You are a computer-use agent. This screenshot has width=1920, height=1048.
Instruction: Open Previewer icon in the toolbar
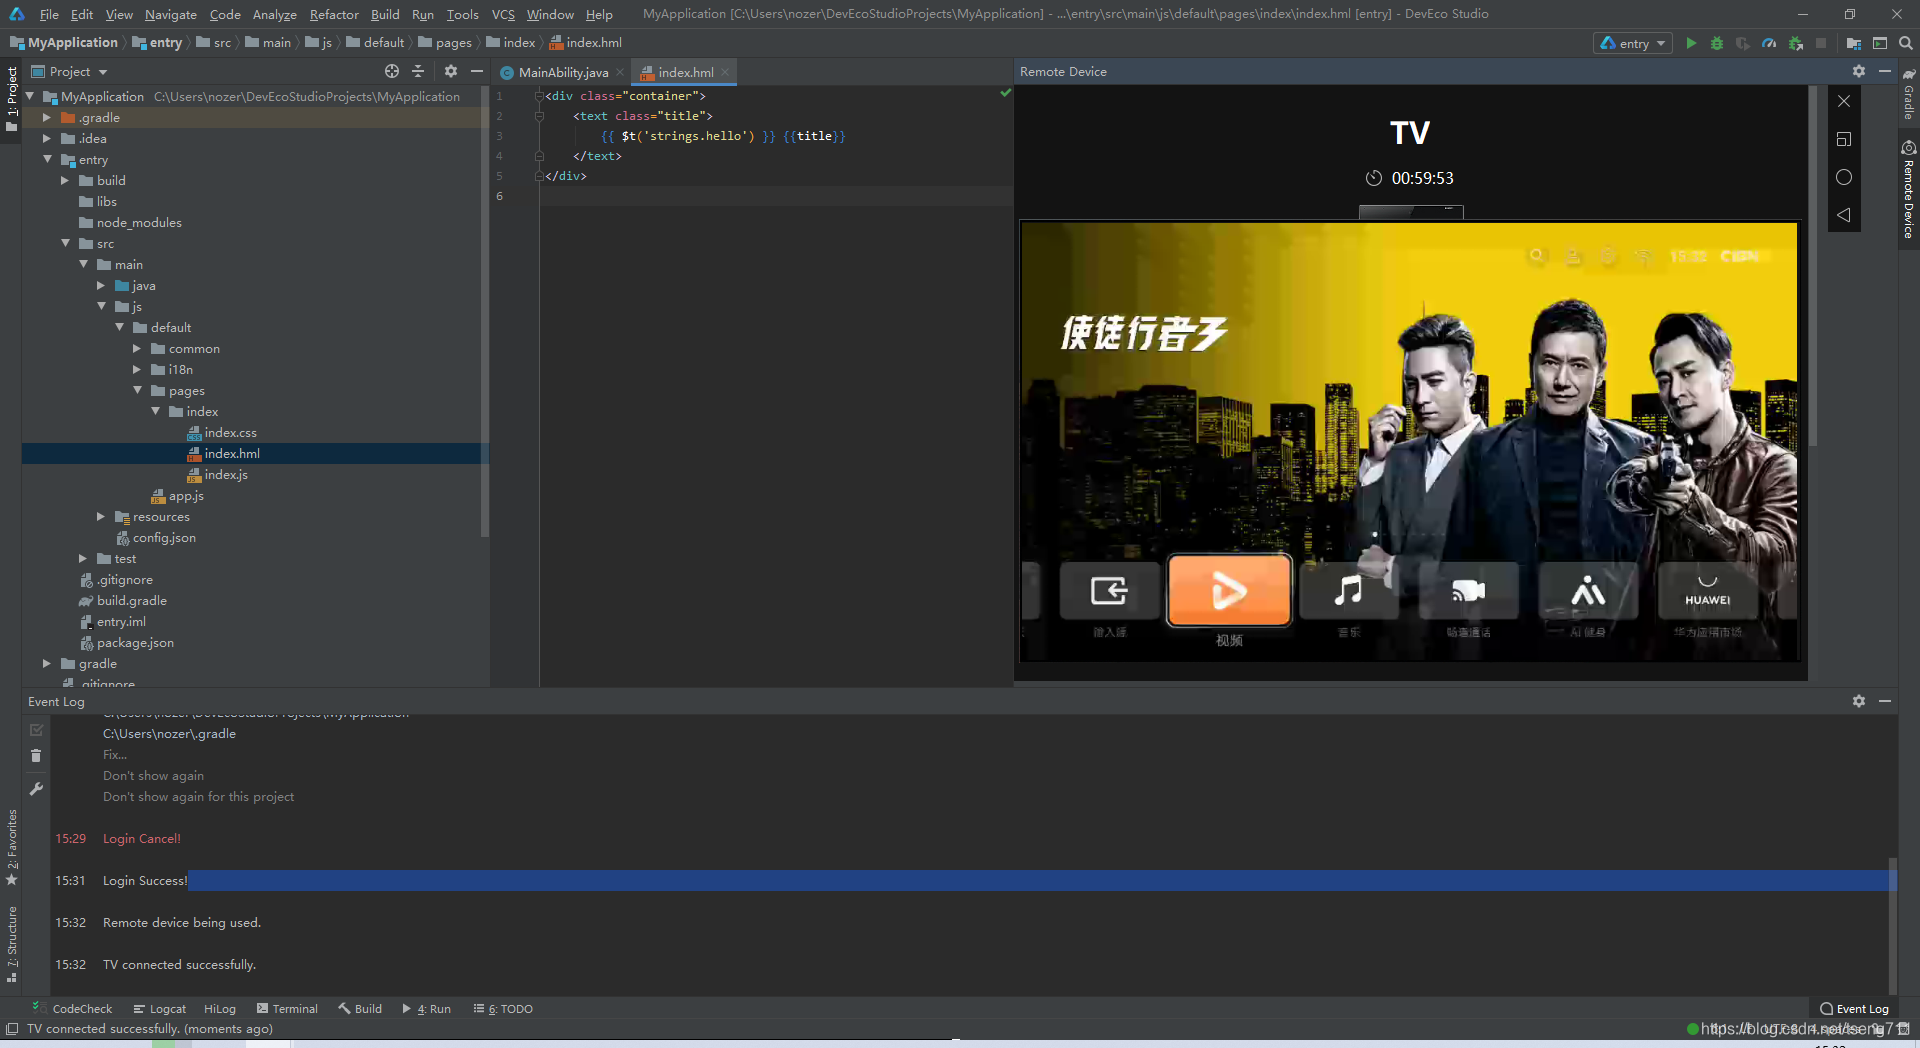pyautogui.click(x=1880, y=43)
